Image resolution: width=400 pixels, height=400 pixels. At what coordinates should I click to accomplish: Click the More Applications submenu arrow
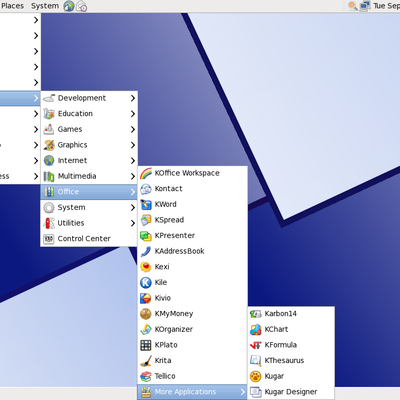click(x=243, y=392)
